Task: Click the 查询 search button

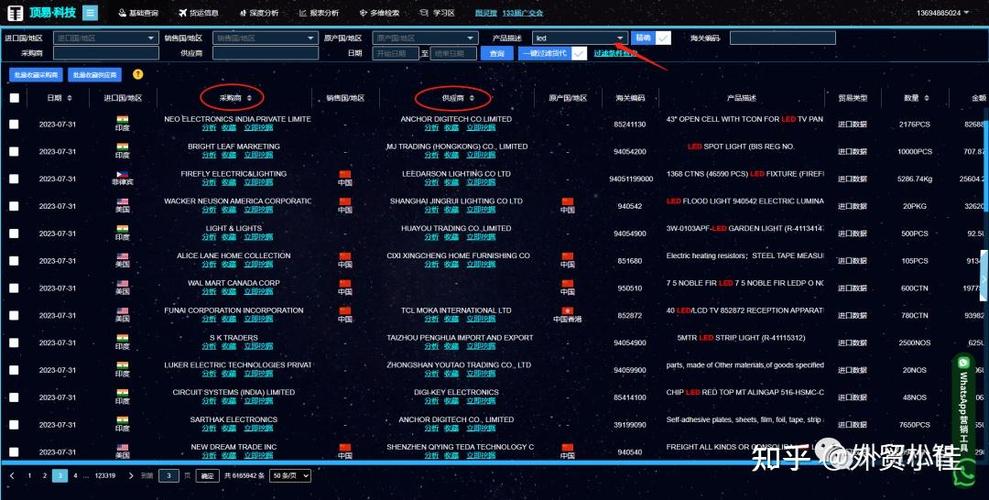Action: (x=497, y=54)
